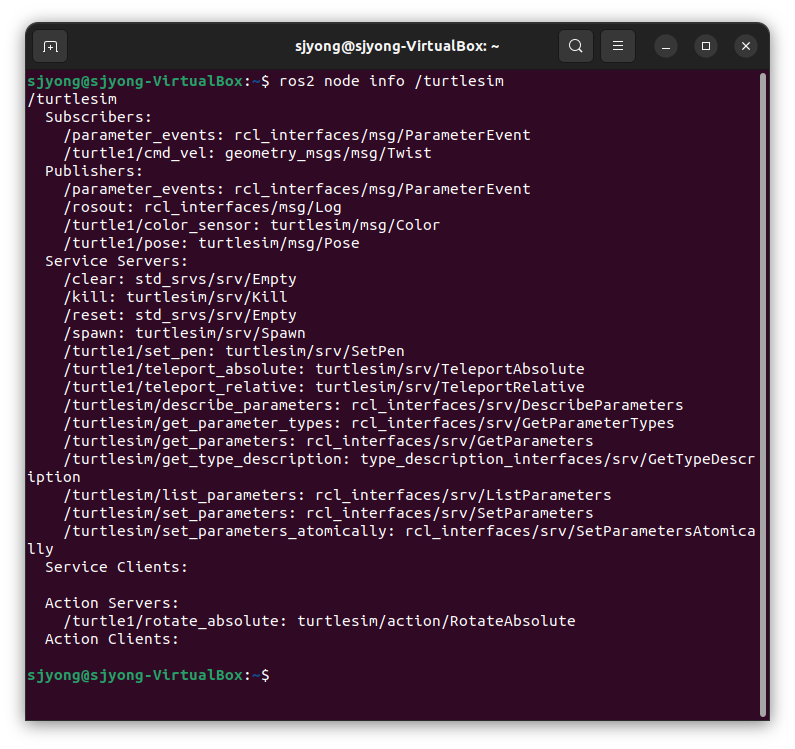Click the /turtlesim/list_parameters line

[x=337, y=495]
